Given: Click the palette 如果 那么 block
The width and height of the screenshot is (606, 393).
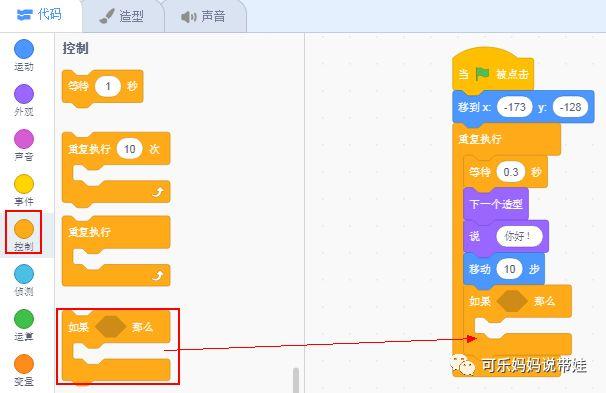Looking at the screenshot, I should click(x=116, y=347).
